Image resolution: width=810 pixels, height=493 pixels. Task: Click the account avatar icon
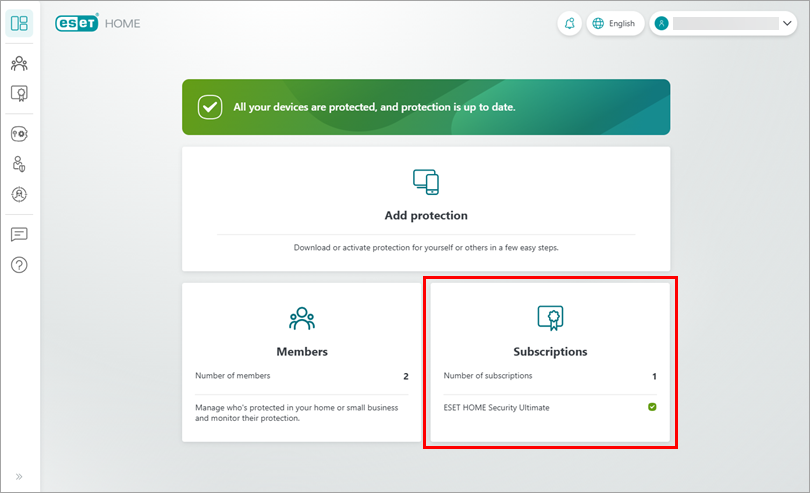(x=661, y=23)
